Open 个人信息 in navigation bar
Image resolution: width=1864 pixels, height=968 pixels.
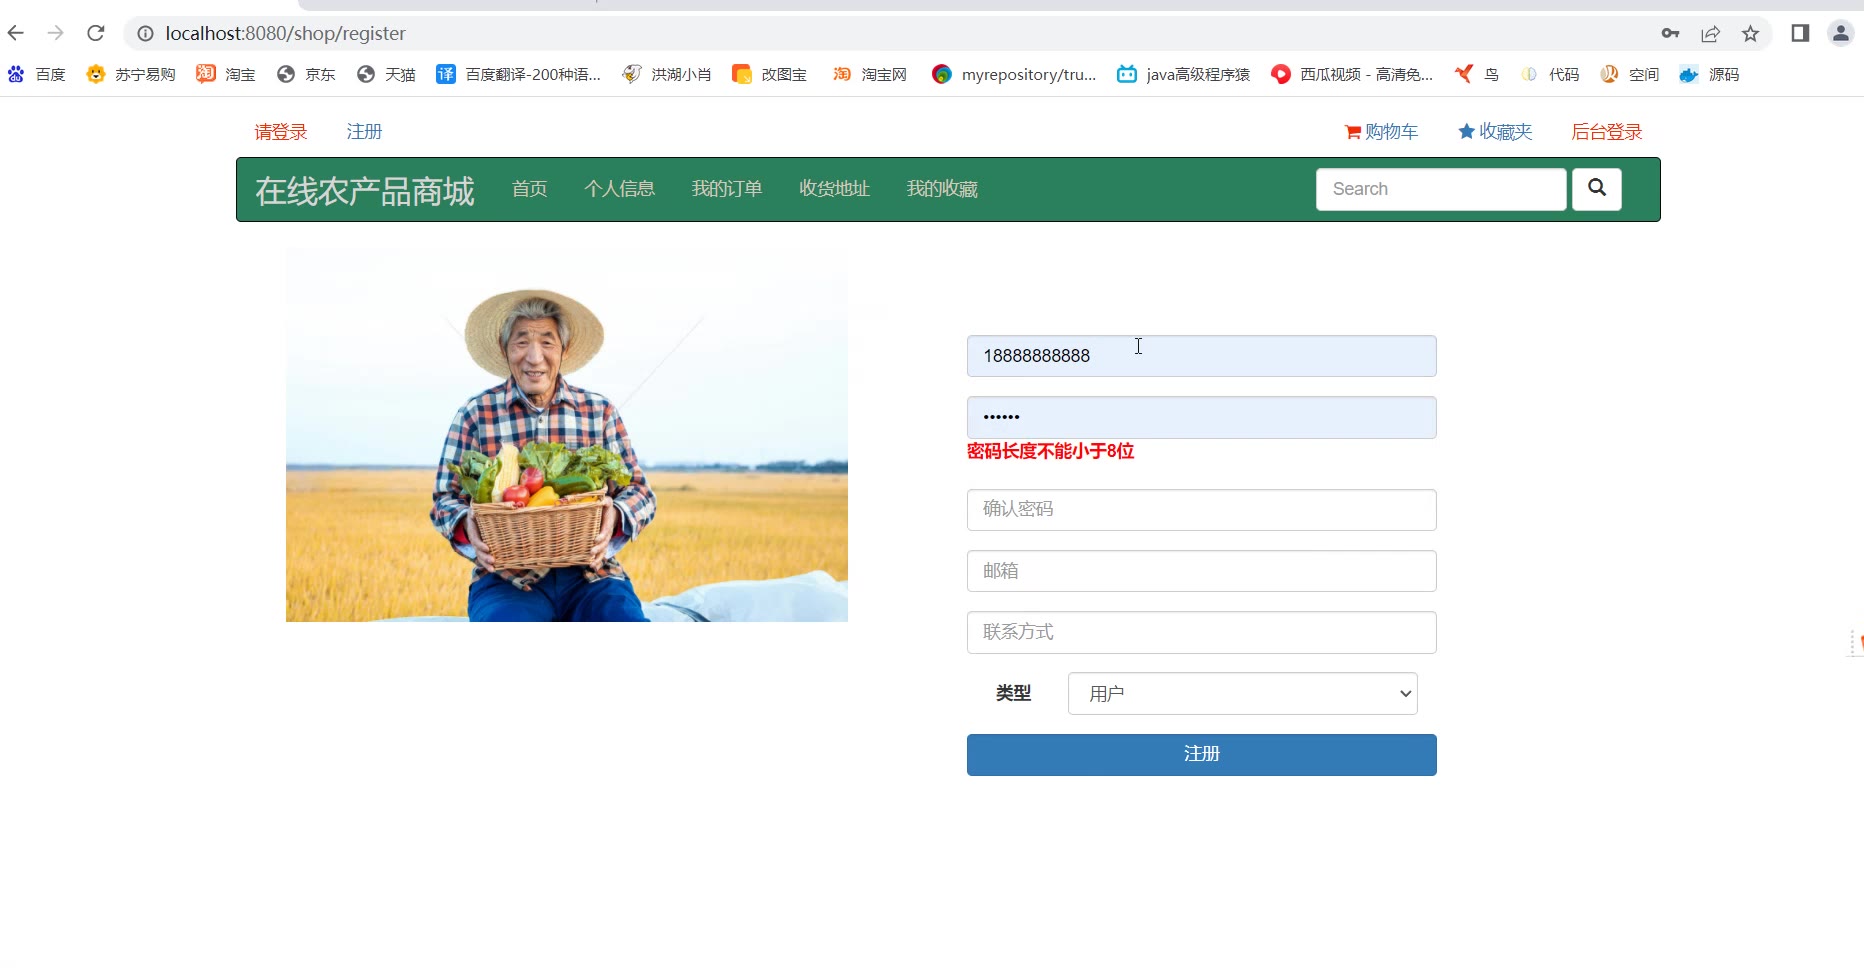[620, 189]
